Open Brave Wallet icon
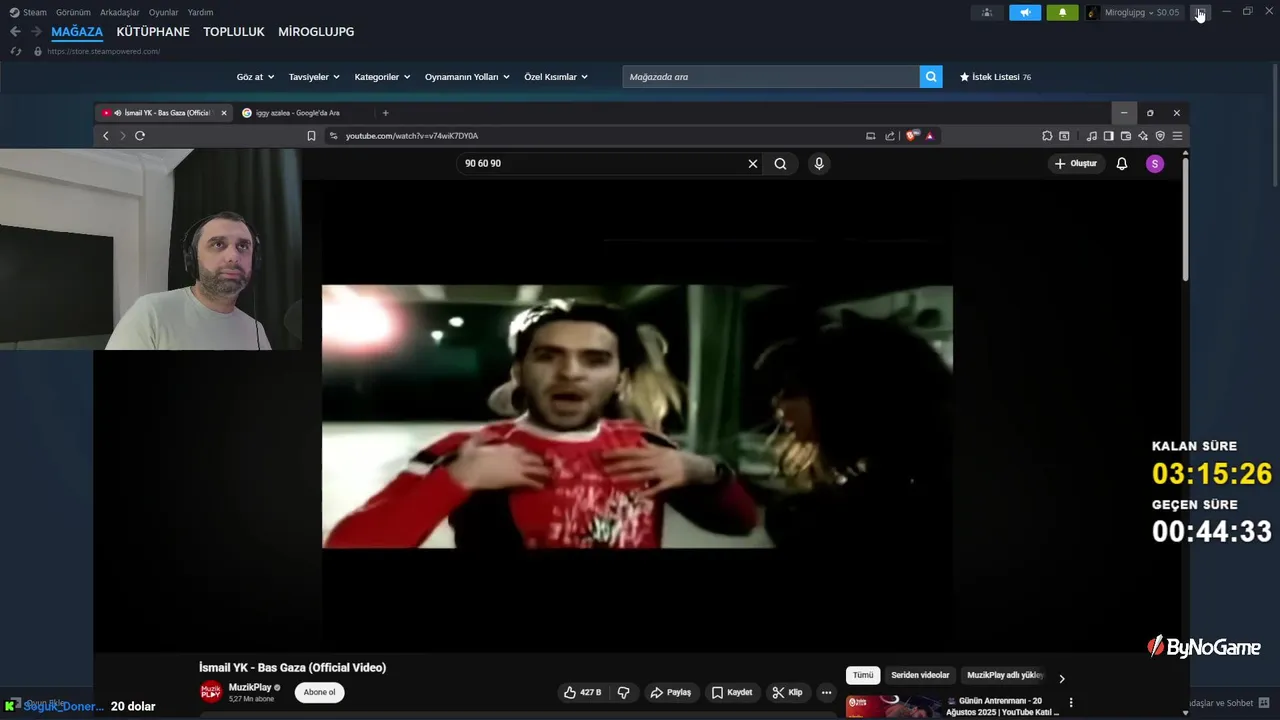This screenshot has height=720, width=1280. click(1126, 136)
